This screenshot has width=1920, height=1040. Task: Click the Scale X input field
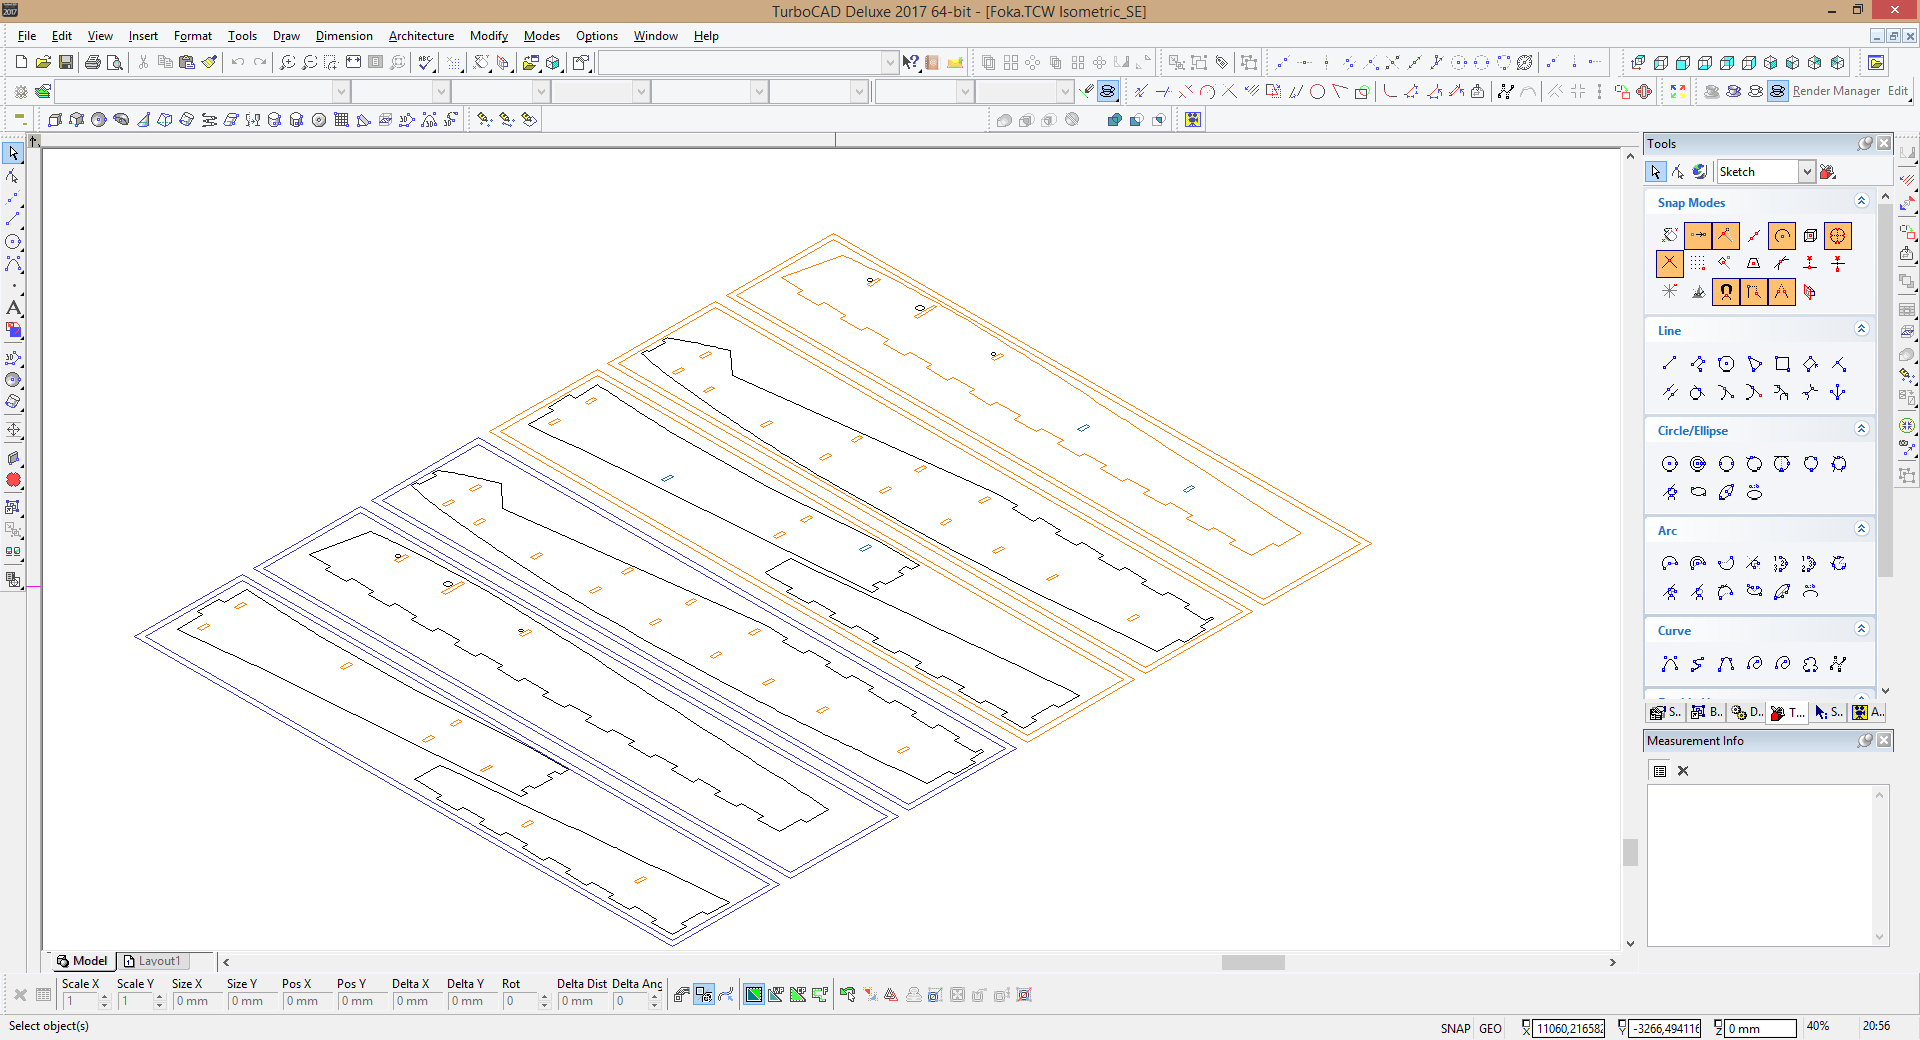(80, 1001)
